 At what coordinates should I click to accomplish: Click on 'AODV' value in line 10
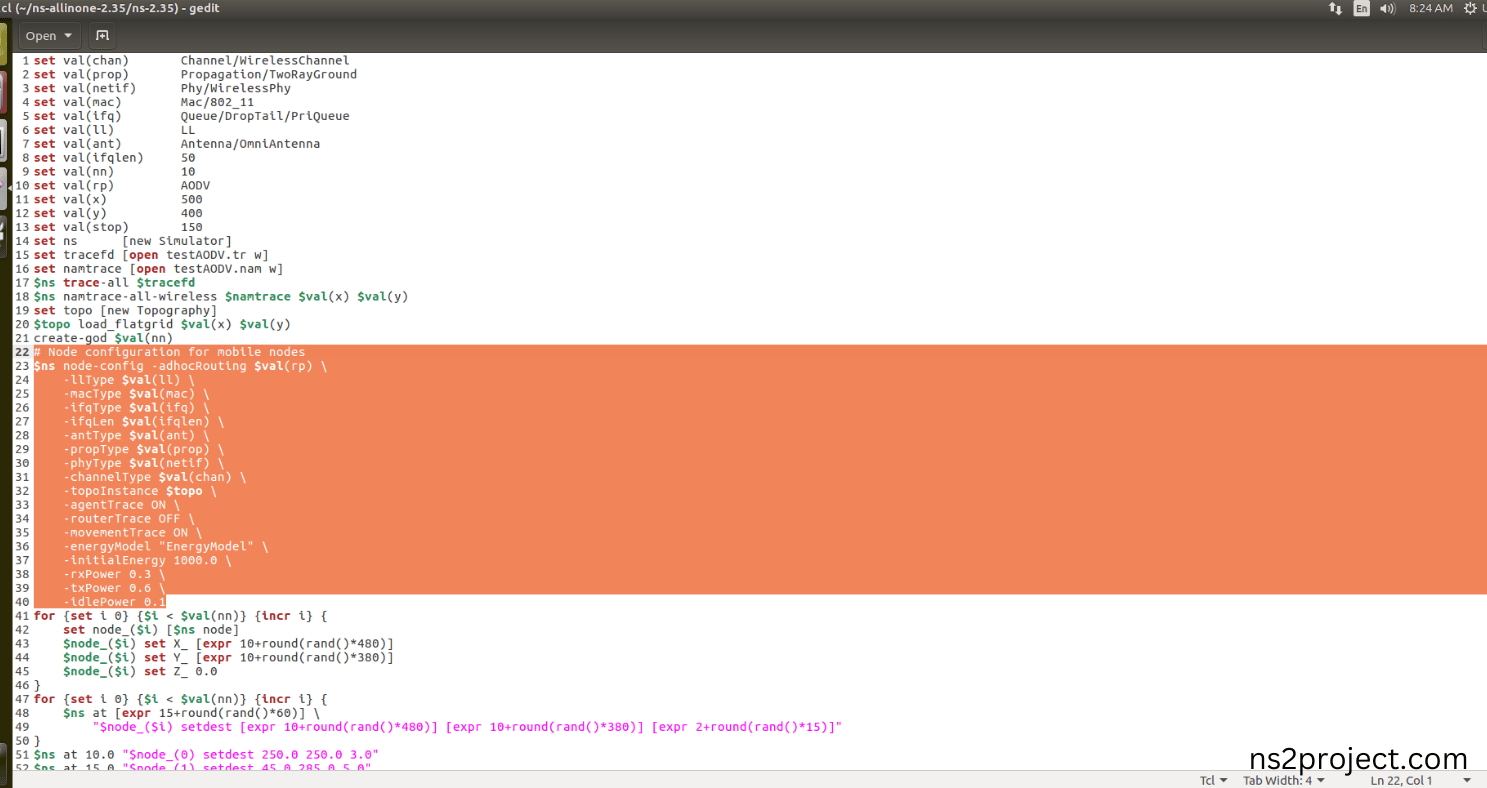click(195, 186)
